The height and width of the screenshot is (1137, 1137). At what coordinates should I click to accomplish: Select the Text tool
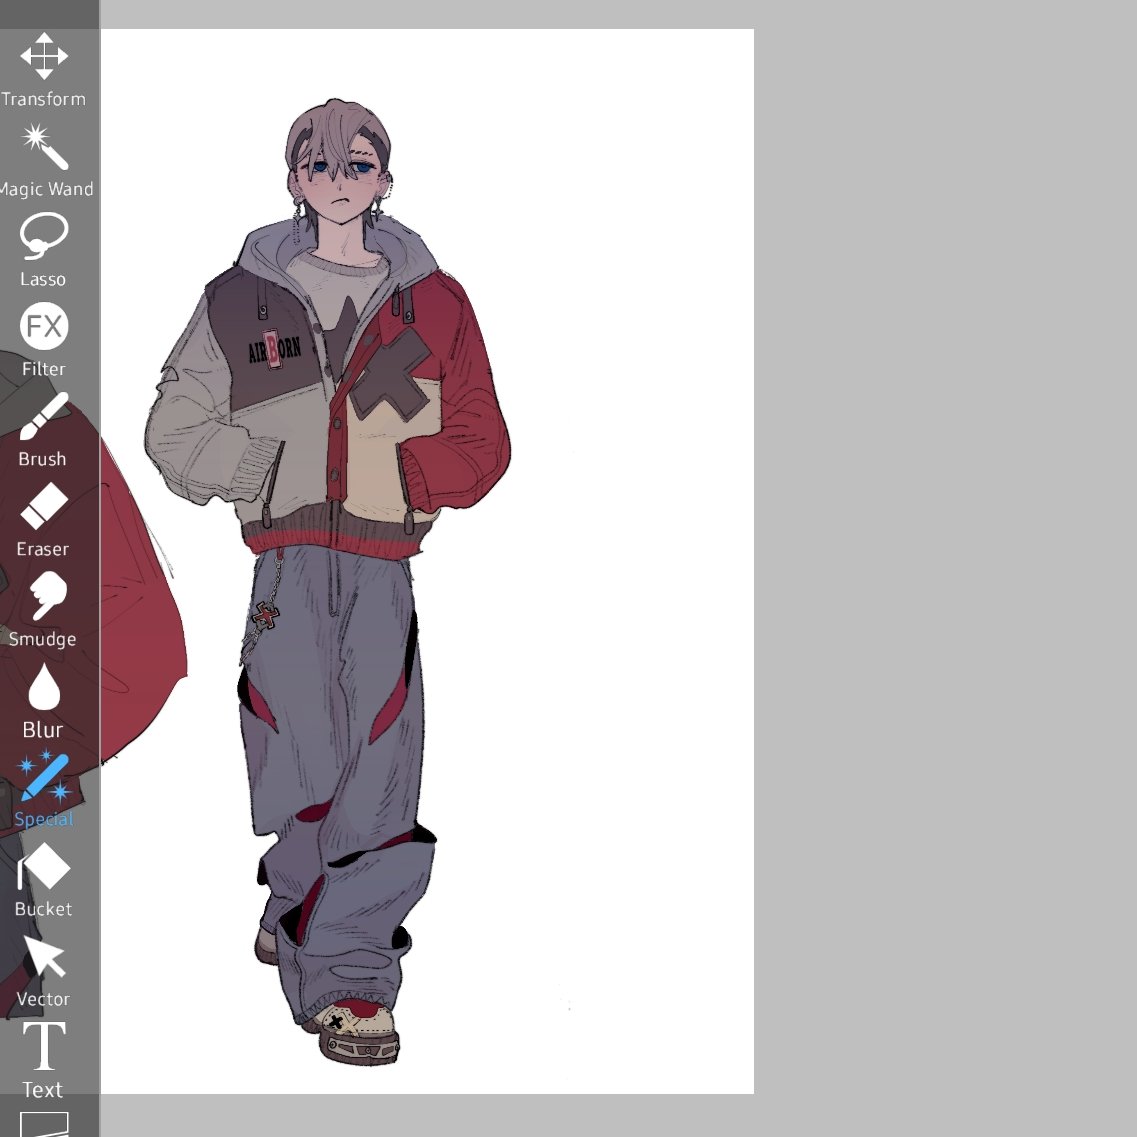(x=44, y=1060)
